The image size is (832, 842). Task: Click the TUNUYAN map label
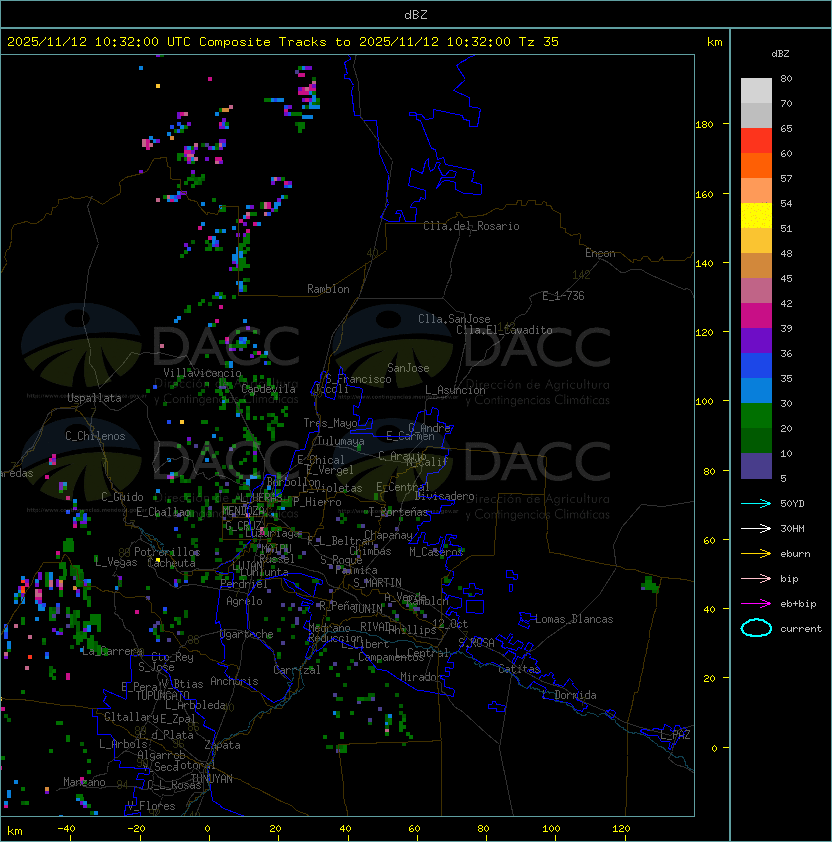[212, 779]
